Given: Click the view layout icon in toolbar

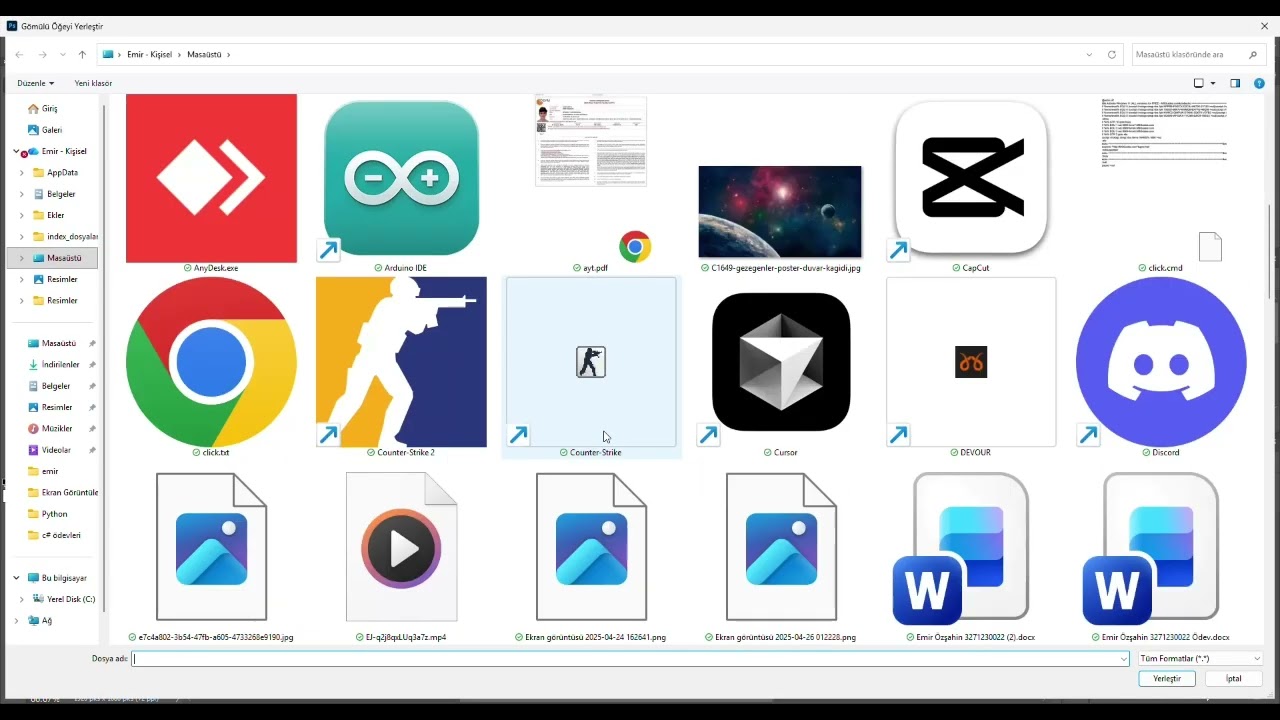Looking at the screenshot, I should 1199,83.
